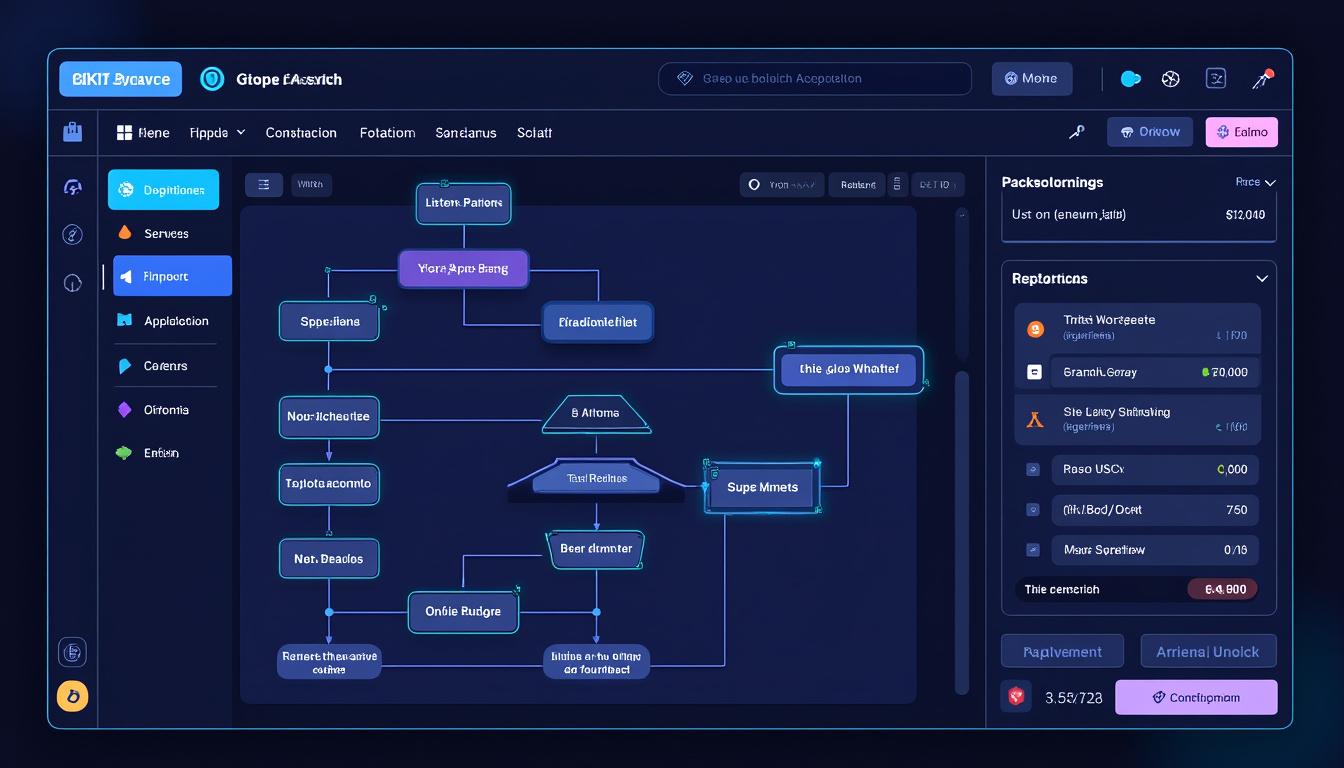Click the BIKIT Bycavce button
Viewport: 1344px width, 768px height.
(120, 79)
